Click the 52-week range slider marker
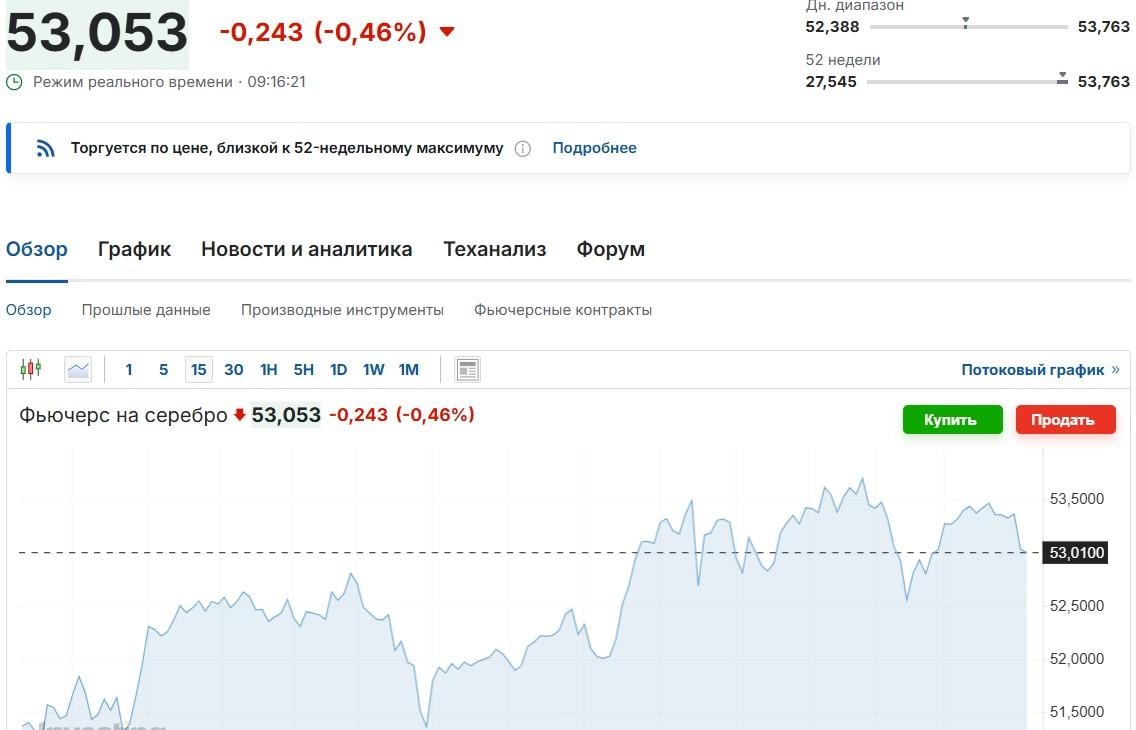This screenshot has height=730, width=1136. tap(1062, 78)
